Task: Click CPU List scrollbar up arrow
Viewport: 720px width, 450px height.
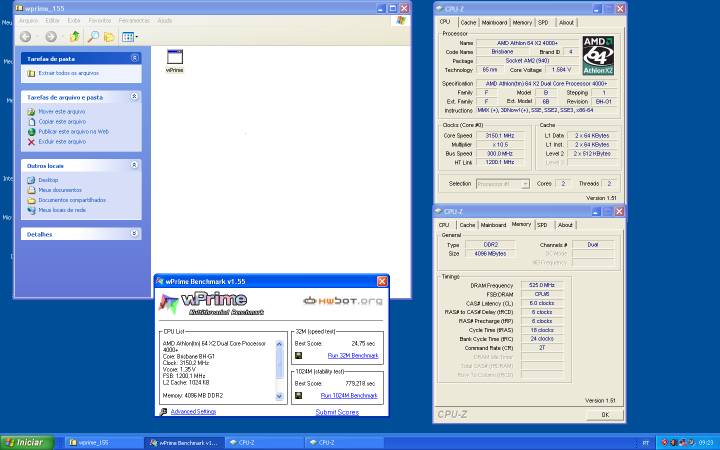Action: click(279, 344)
